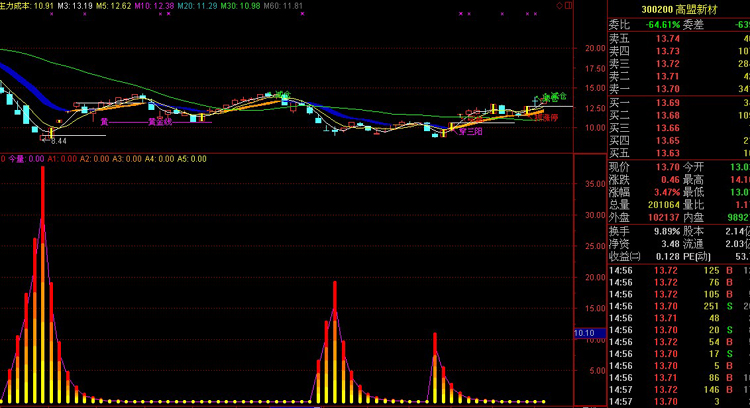The width and height of the screenshot is (750, 408).
Task: Click the M3: 13.19 moving average label
Action: pos(75,6)
